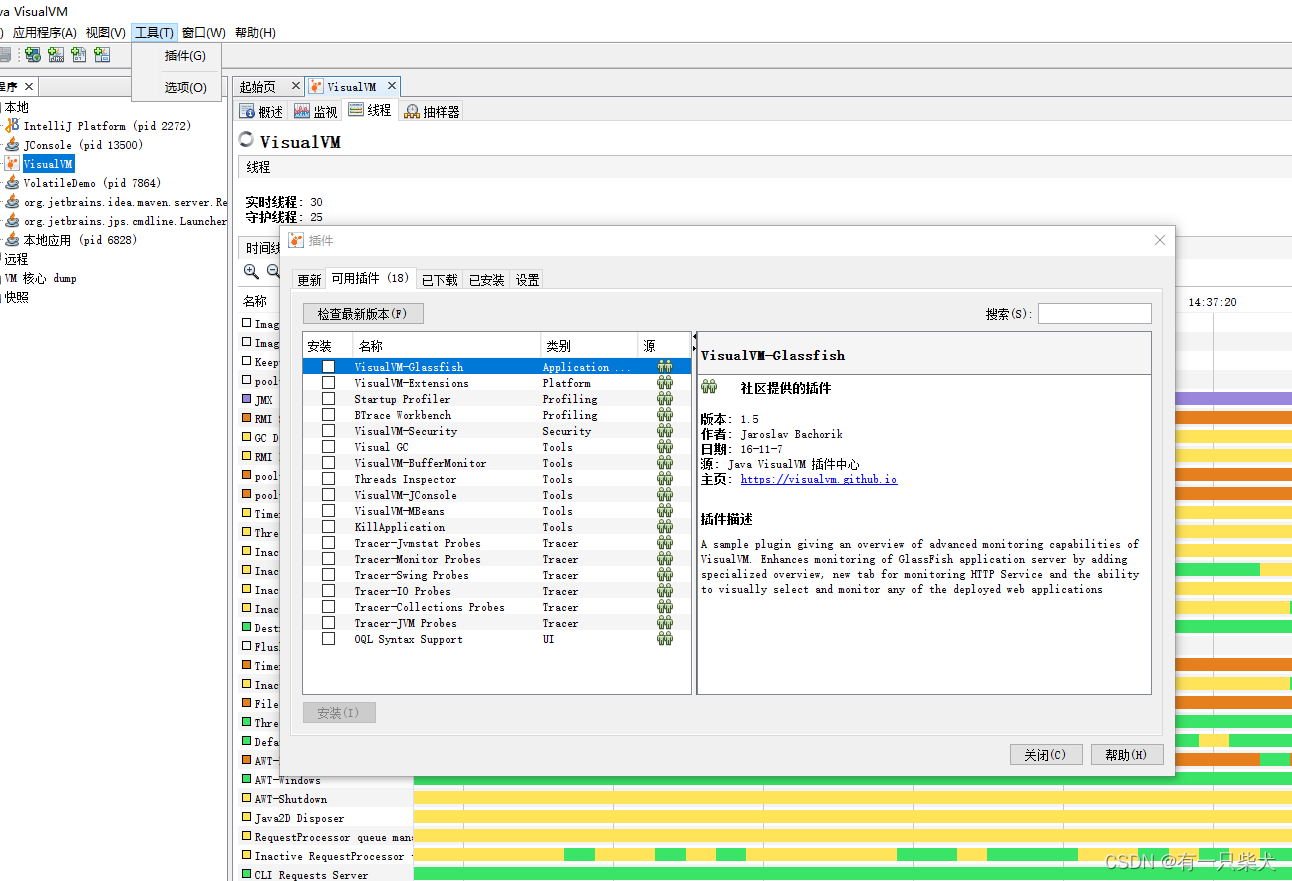Close the VisualVM document tab with its X

click(x=392, y=86)
